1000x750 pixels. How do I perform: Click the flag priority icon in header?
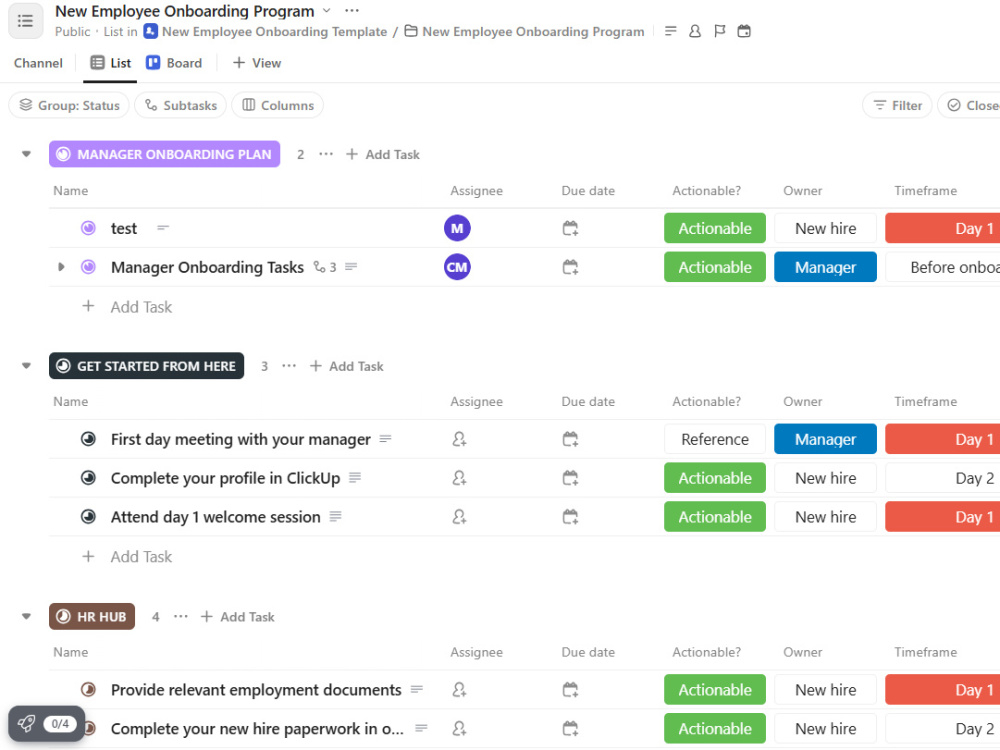click(x=719, y=31)
